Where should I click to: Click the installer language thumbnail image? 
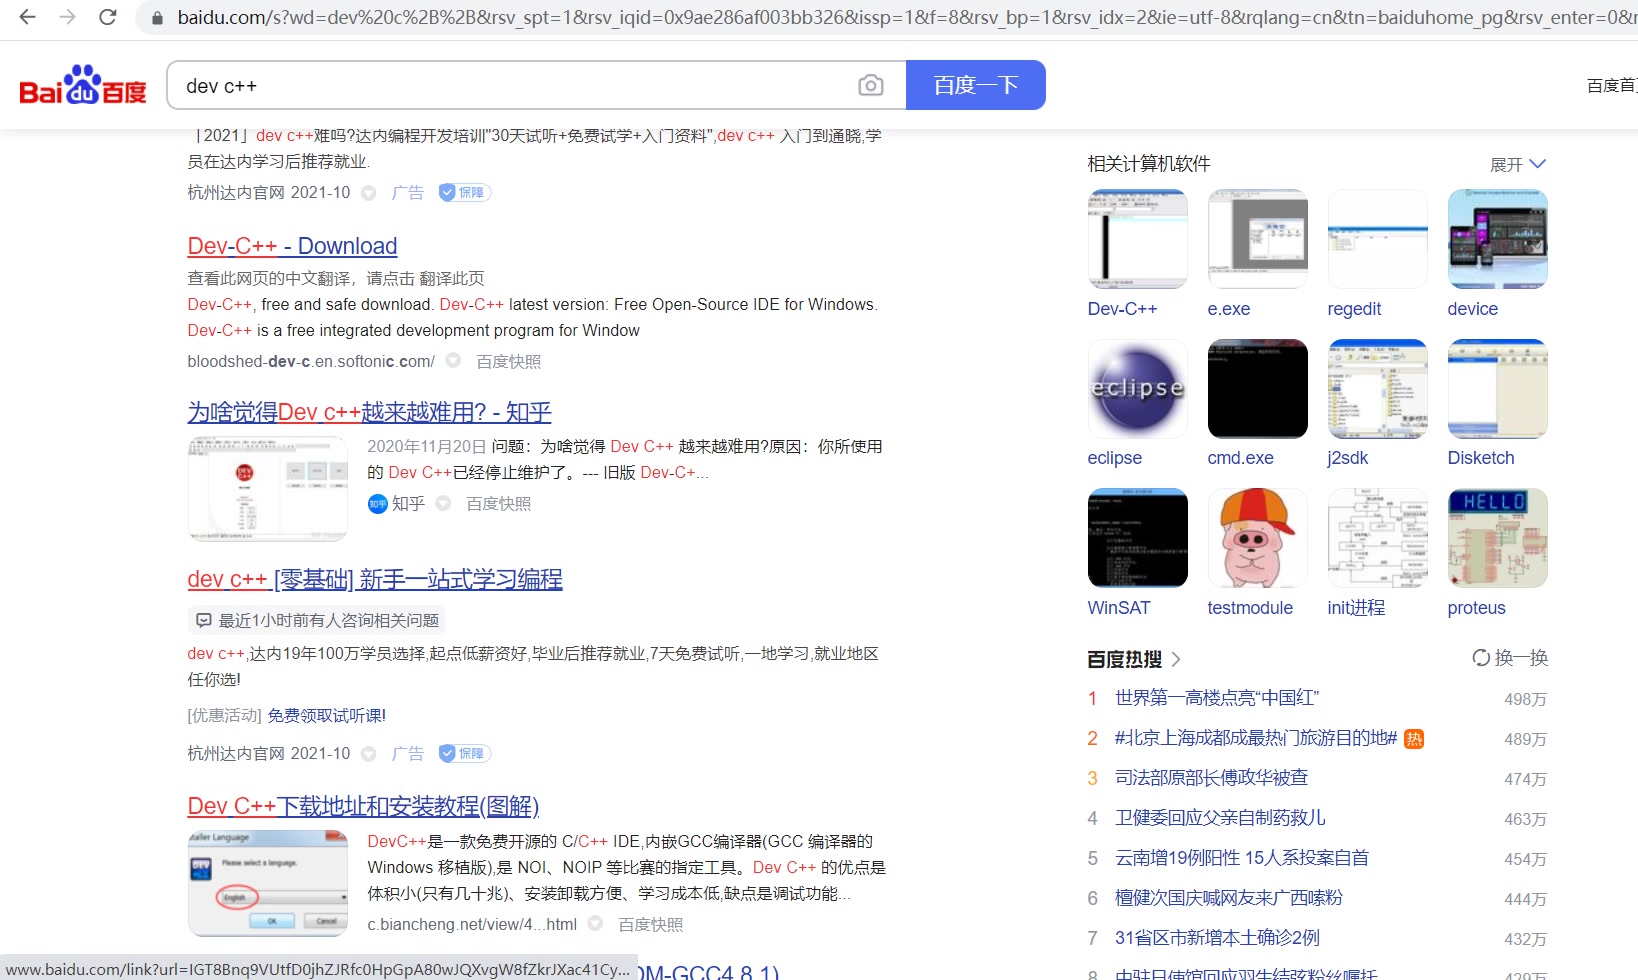(267, 883)
